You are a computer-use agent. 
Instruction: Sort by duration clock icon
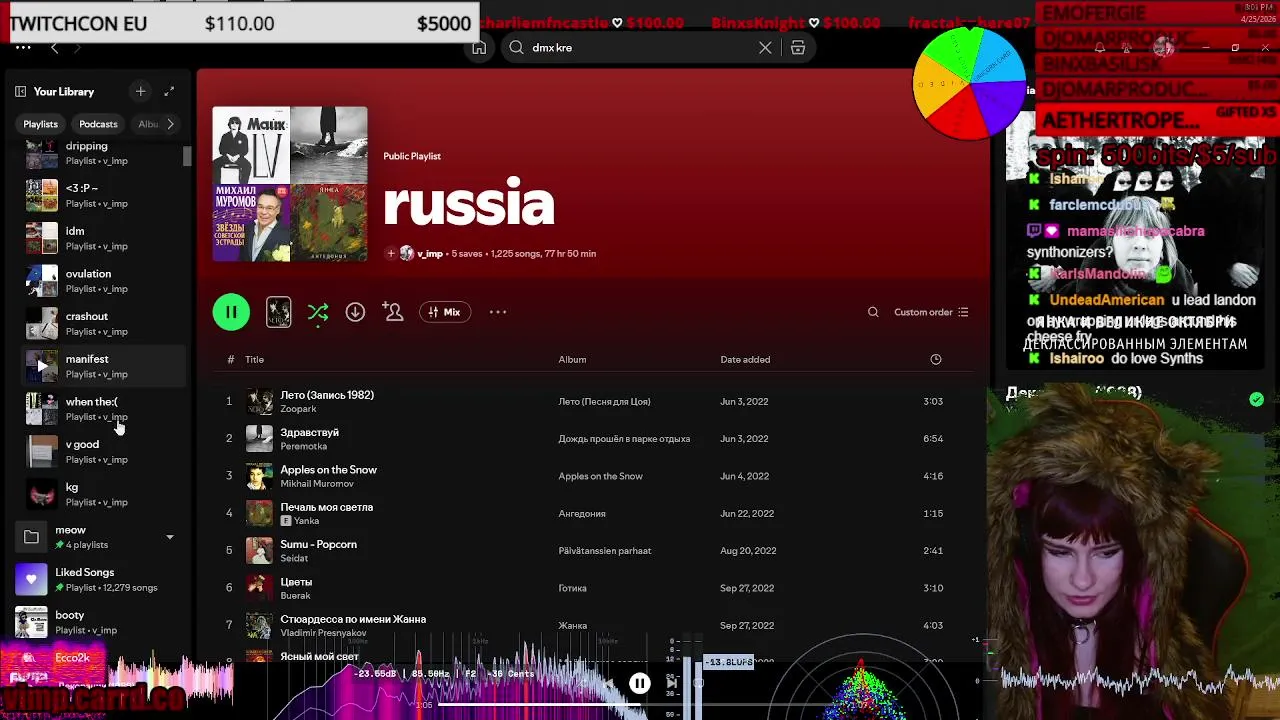point(936,360)
